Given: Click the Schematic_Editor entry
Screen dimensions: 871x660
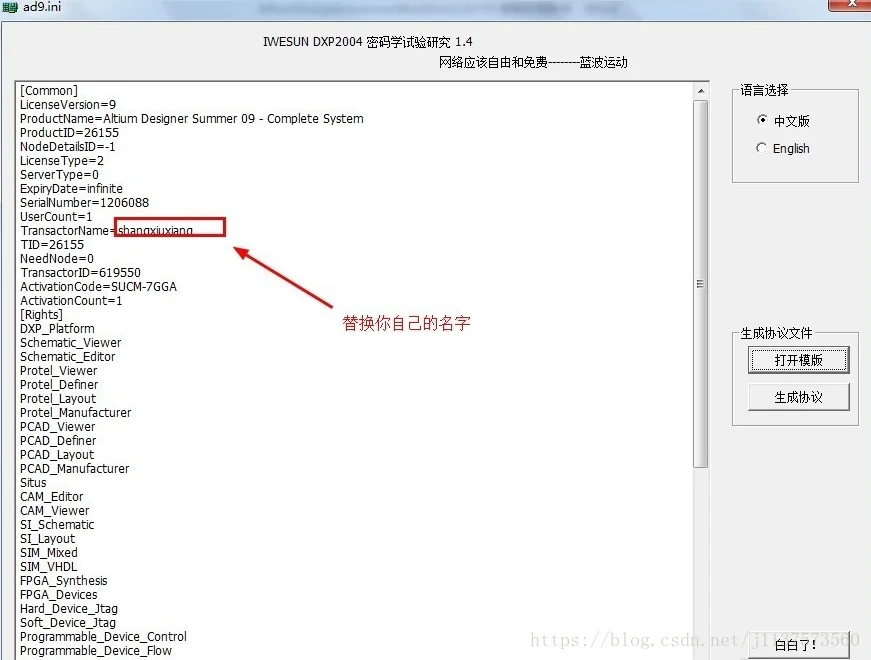Looking at the screenshot, I should (68, 357).
